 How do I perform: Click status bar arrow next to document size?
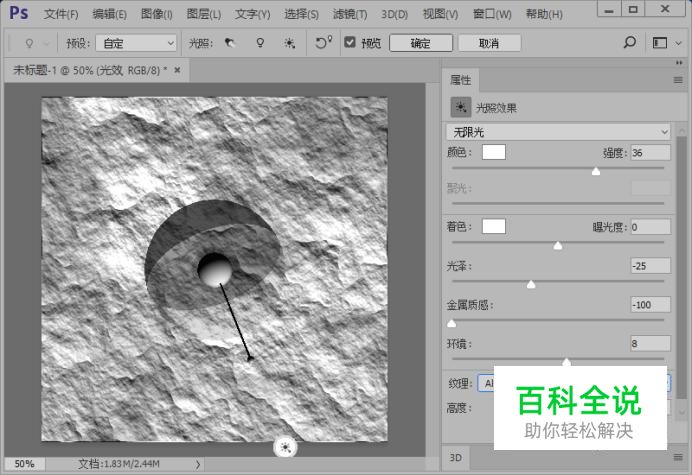198,464
